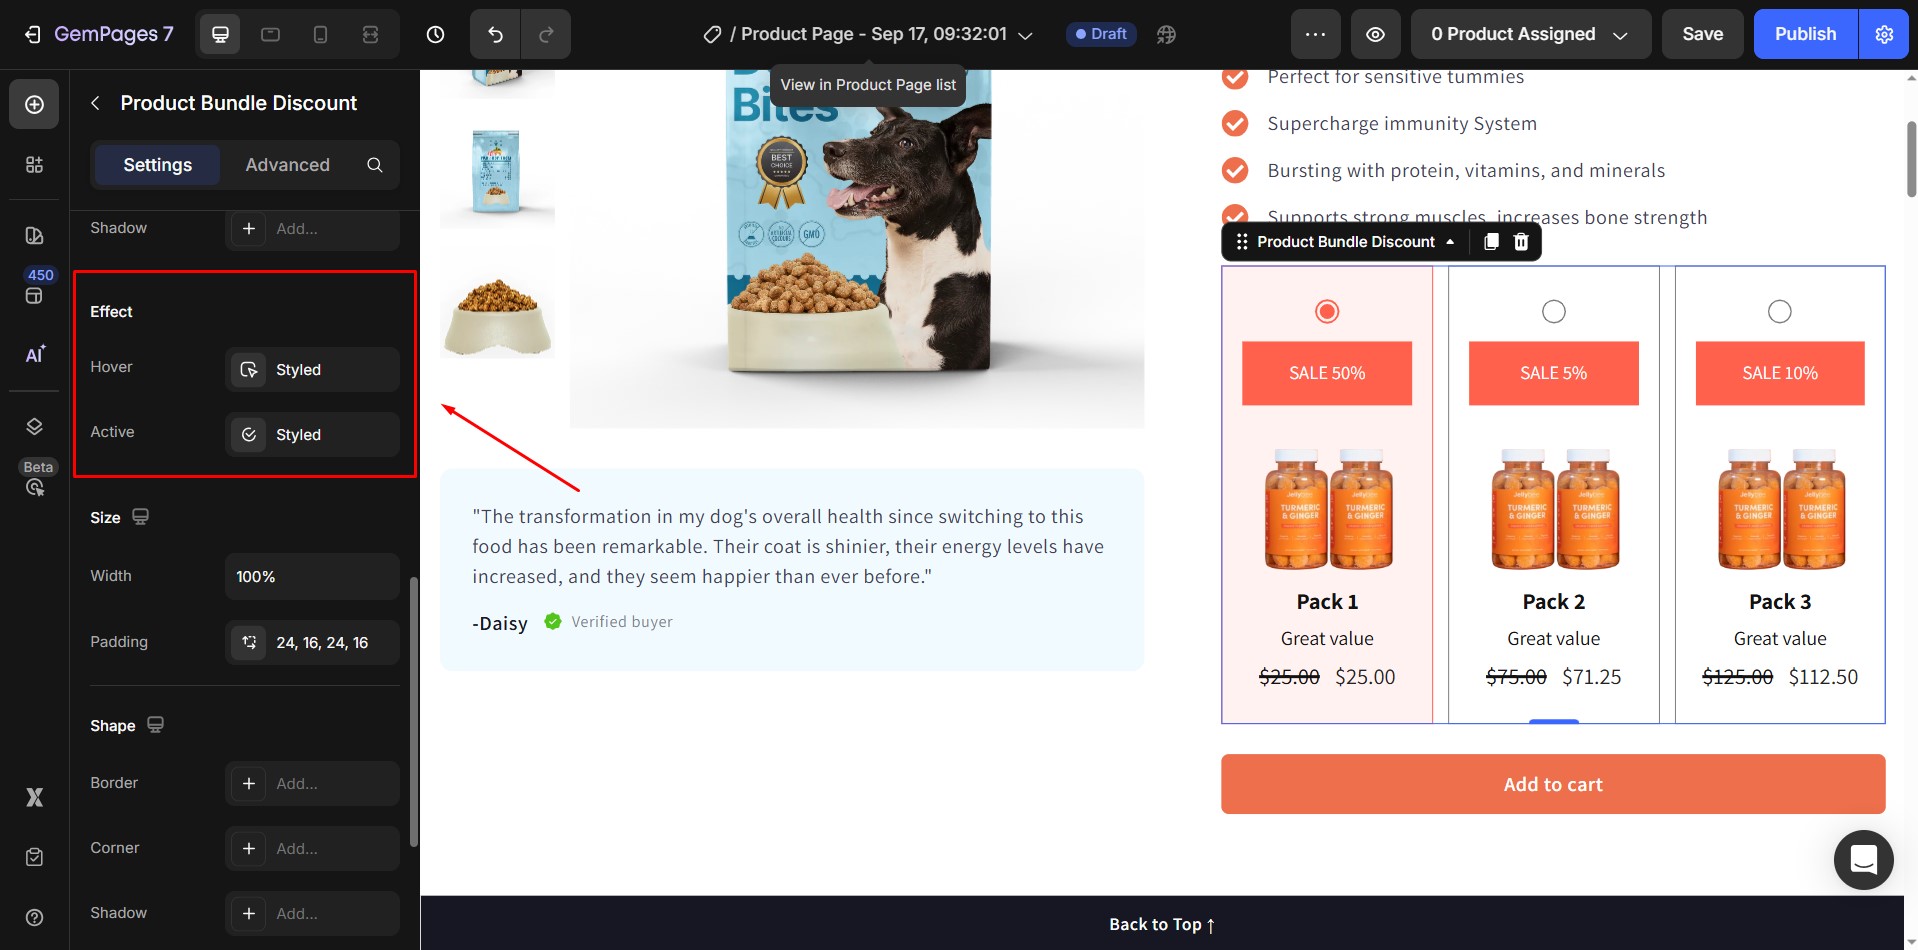This screenshot has height=950, width=1918.
Task: Open the language globe icon
Action: click(1166, 35)
